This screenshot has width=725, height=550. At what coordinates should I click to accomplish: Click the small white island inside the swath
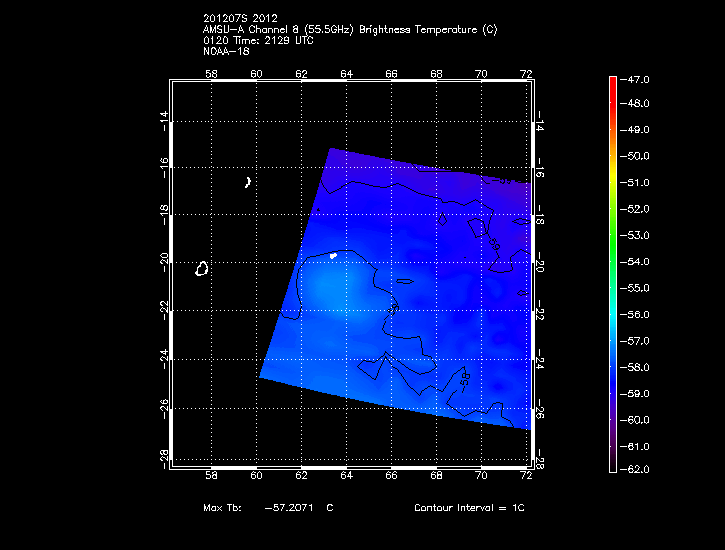333,255
